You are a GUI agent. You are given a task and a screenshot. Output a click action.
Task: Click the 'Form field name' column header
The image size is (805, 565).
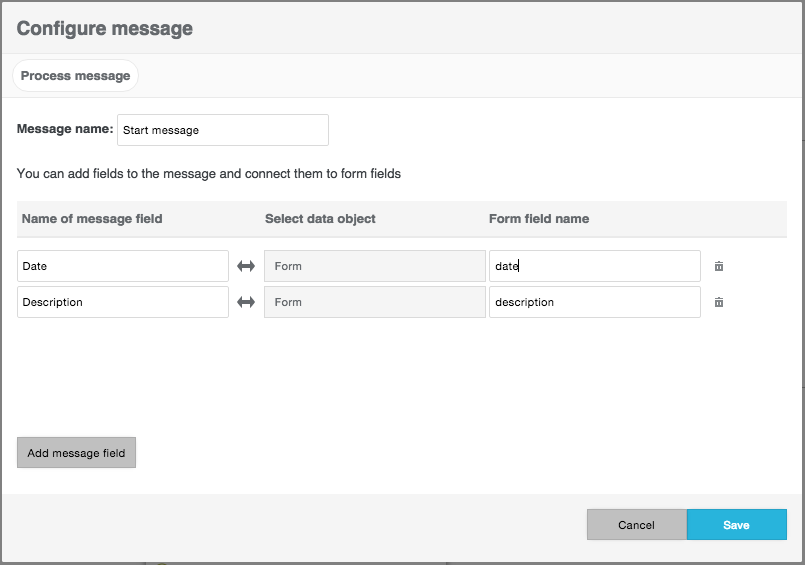click(539, 219)
